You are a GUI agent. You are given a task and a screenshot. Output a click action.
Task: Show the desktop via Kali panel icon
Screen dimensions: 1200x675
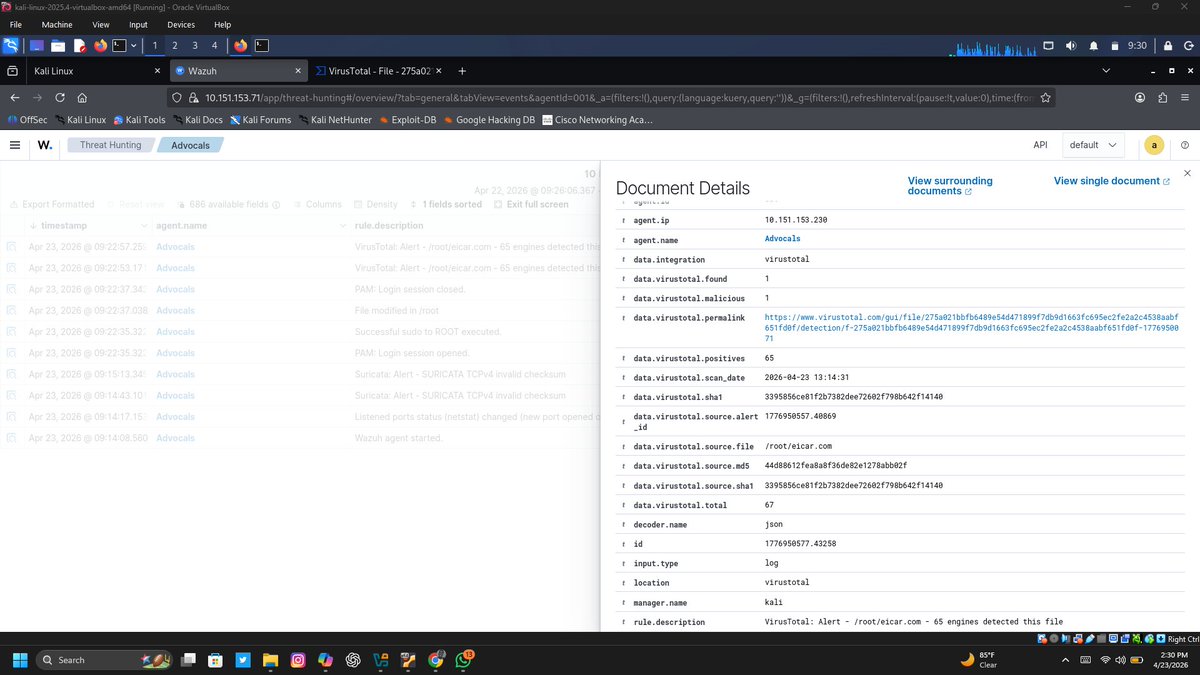pos(37,45)
